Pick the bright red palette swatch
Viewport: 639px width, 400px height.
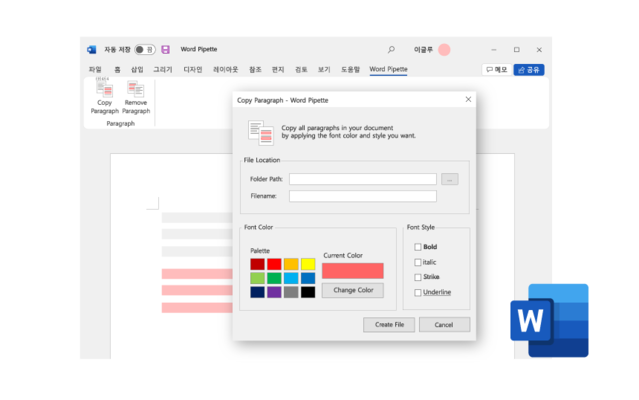274,264
